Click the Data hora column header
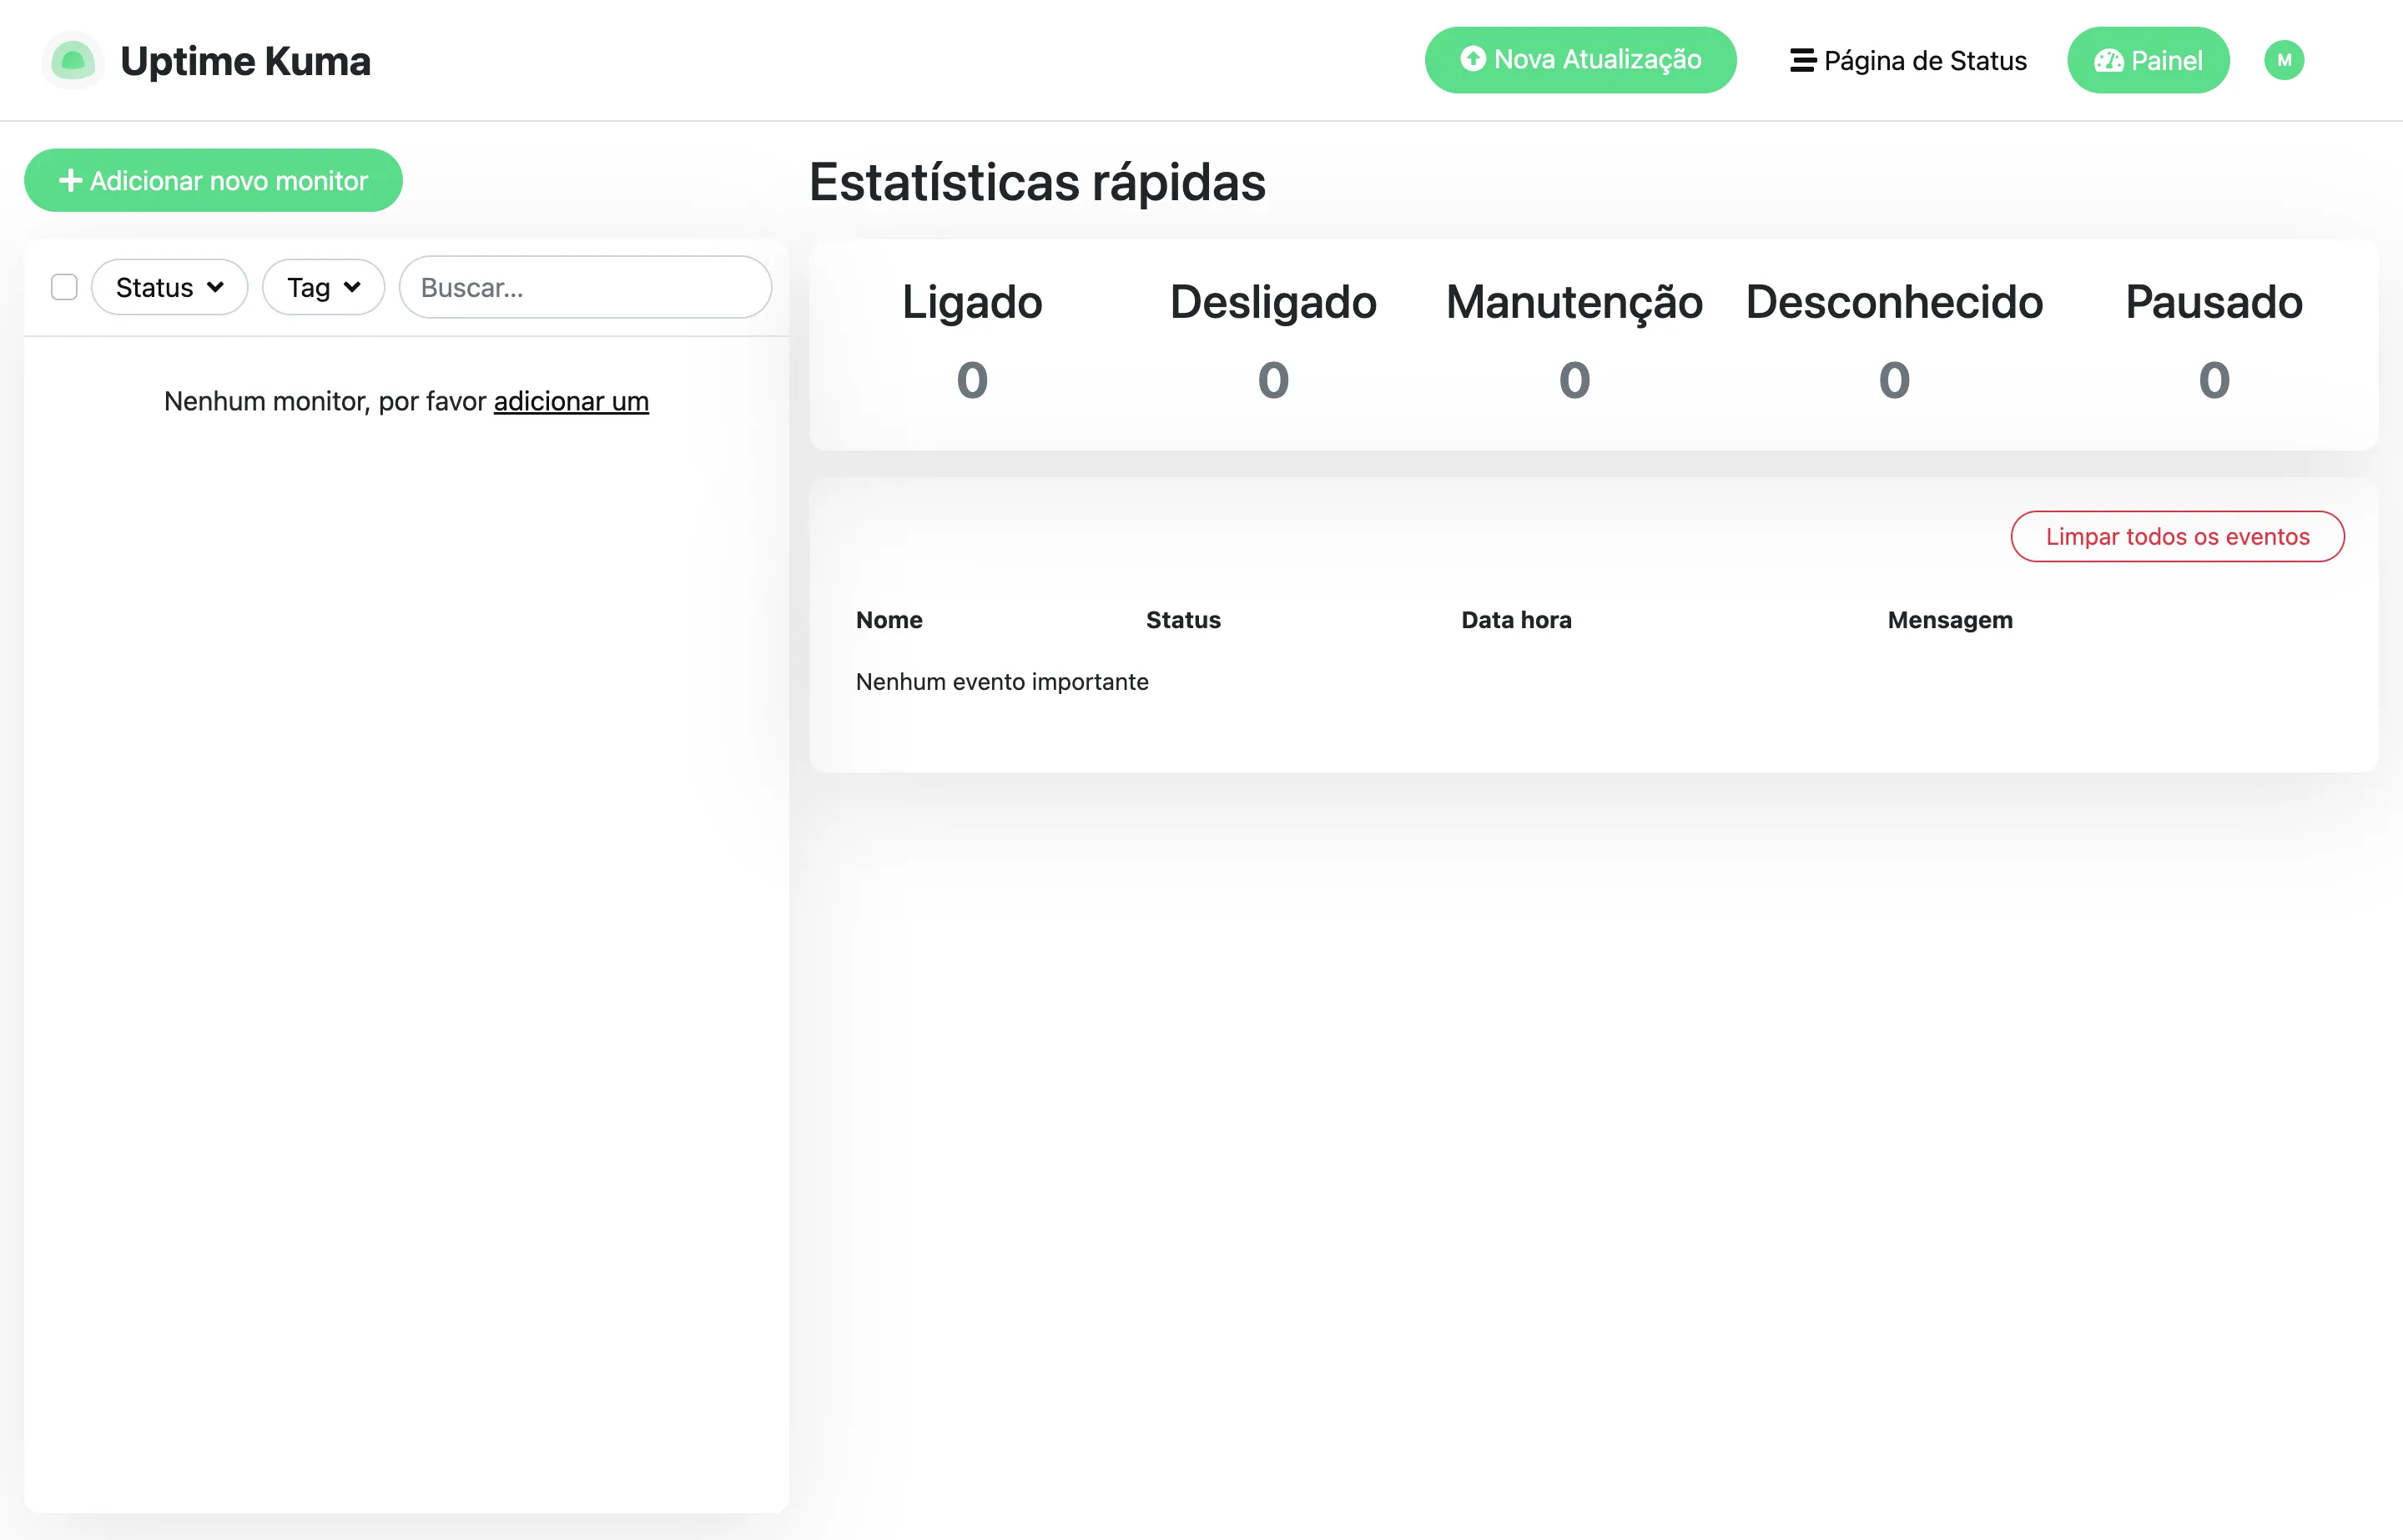The height and width of the screenshot is (1540, 2403). [1516, 620]
